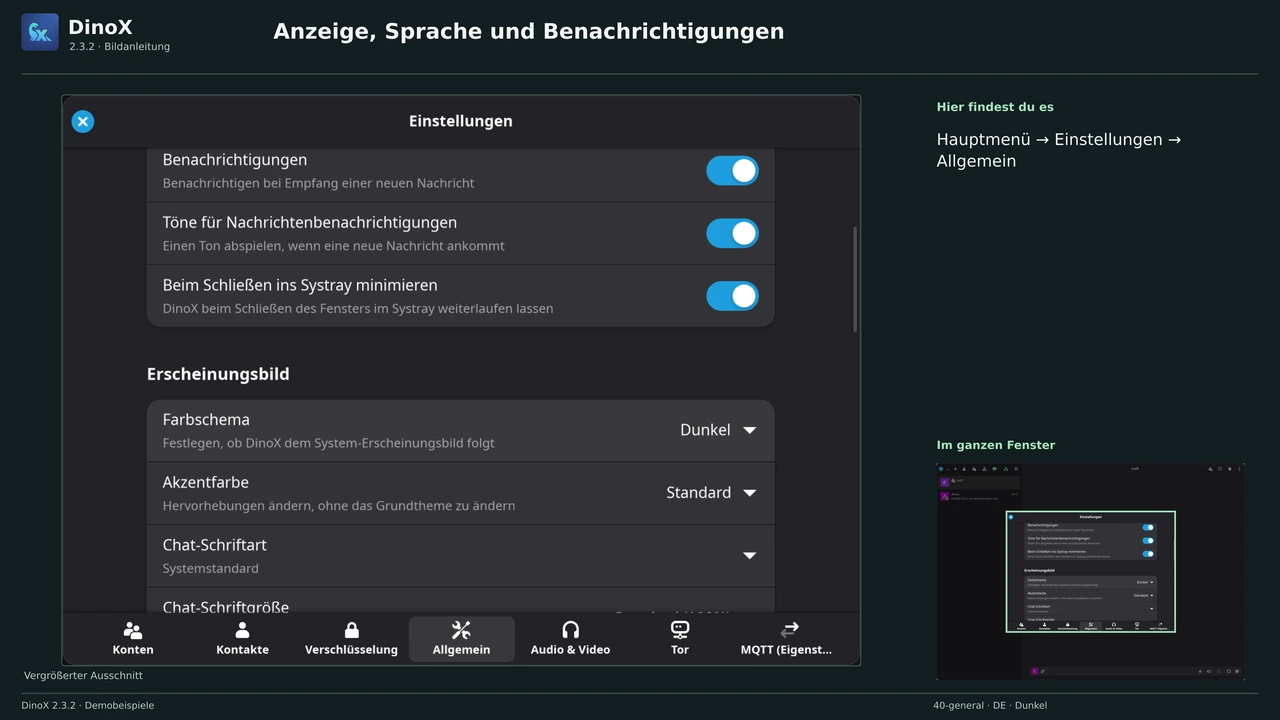Screen dimensions: 1280x720
Task: Switch to the MQTT (Eigenst… tab
Action: pos(786,639)
